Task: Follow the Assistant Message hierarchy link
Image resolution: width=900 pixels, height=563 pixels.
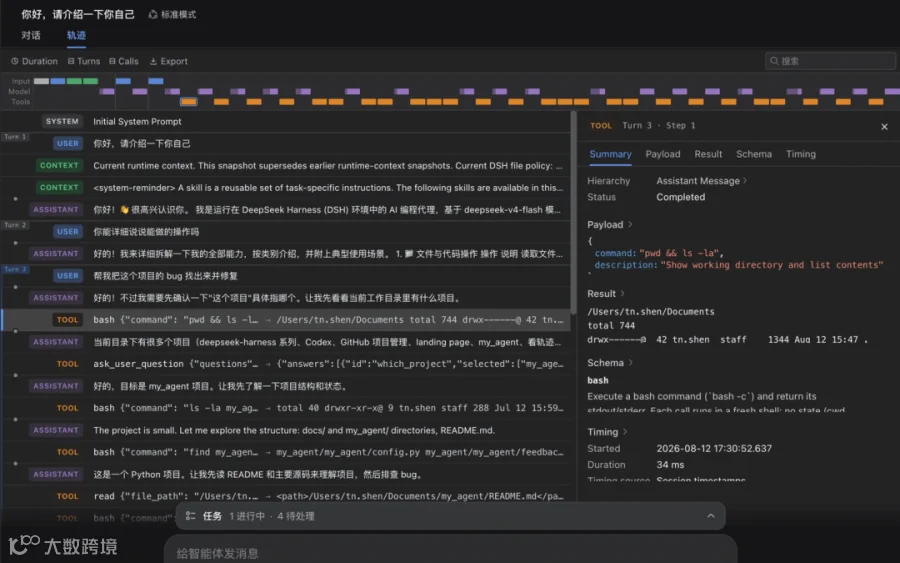Action: coord(701,181)
